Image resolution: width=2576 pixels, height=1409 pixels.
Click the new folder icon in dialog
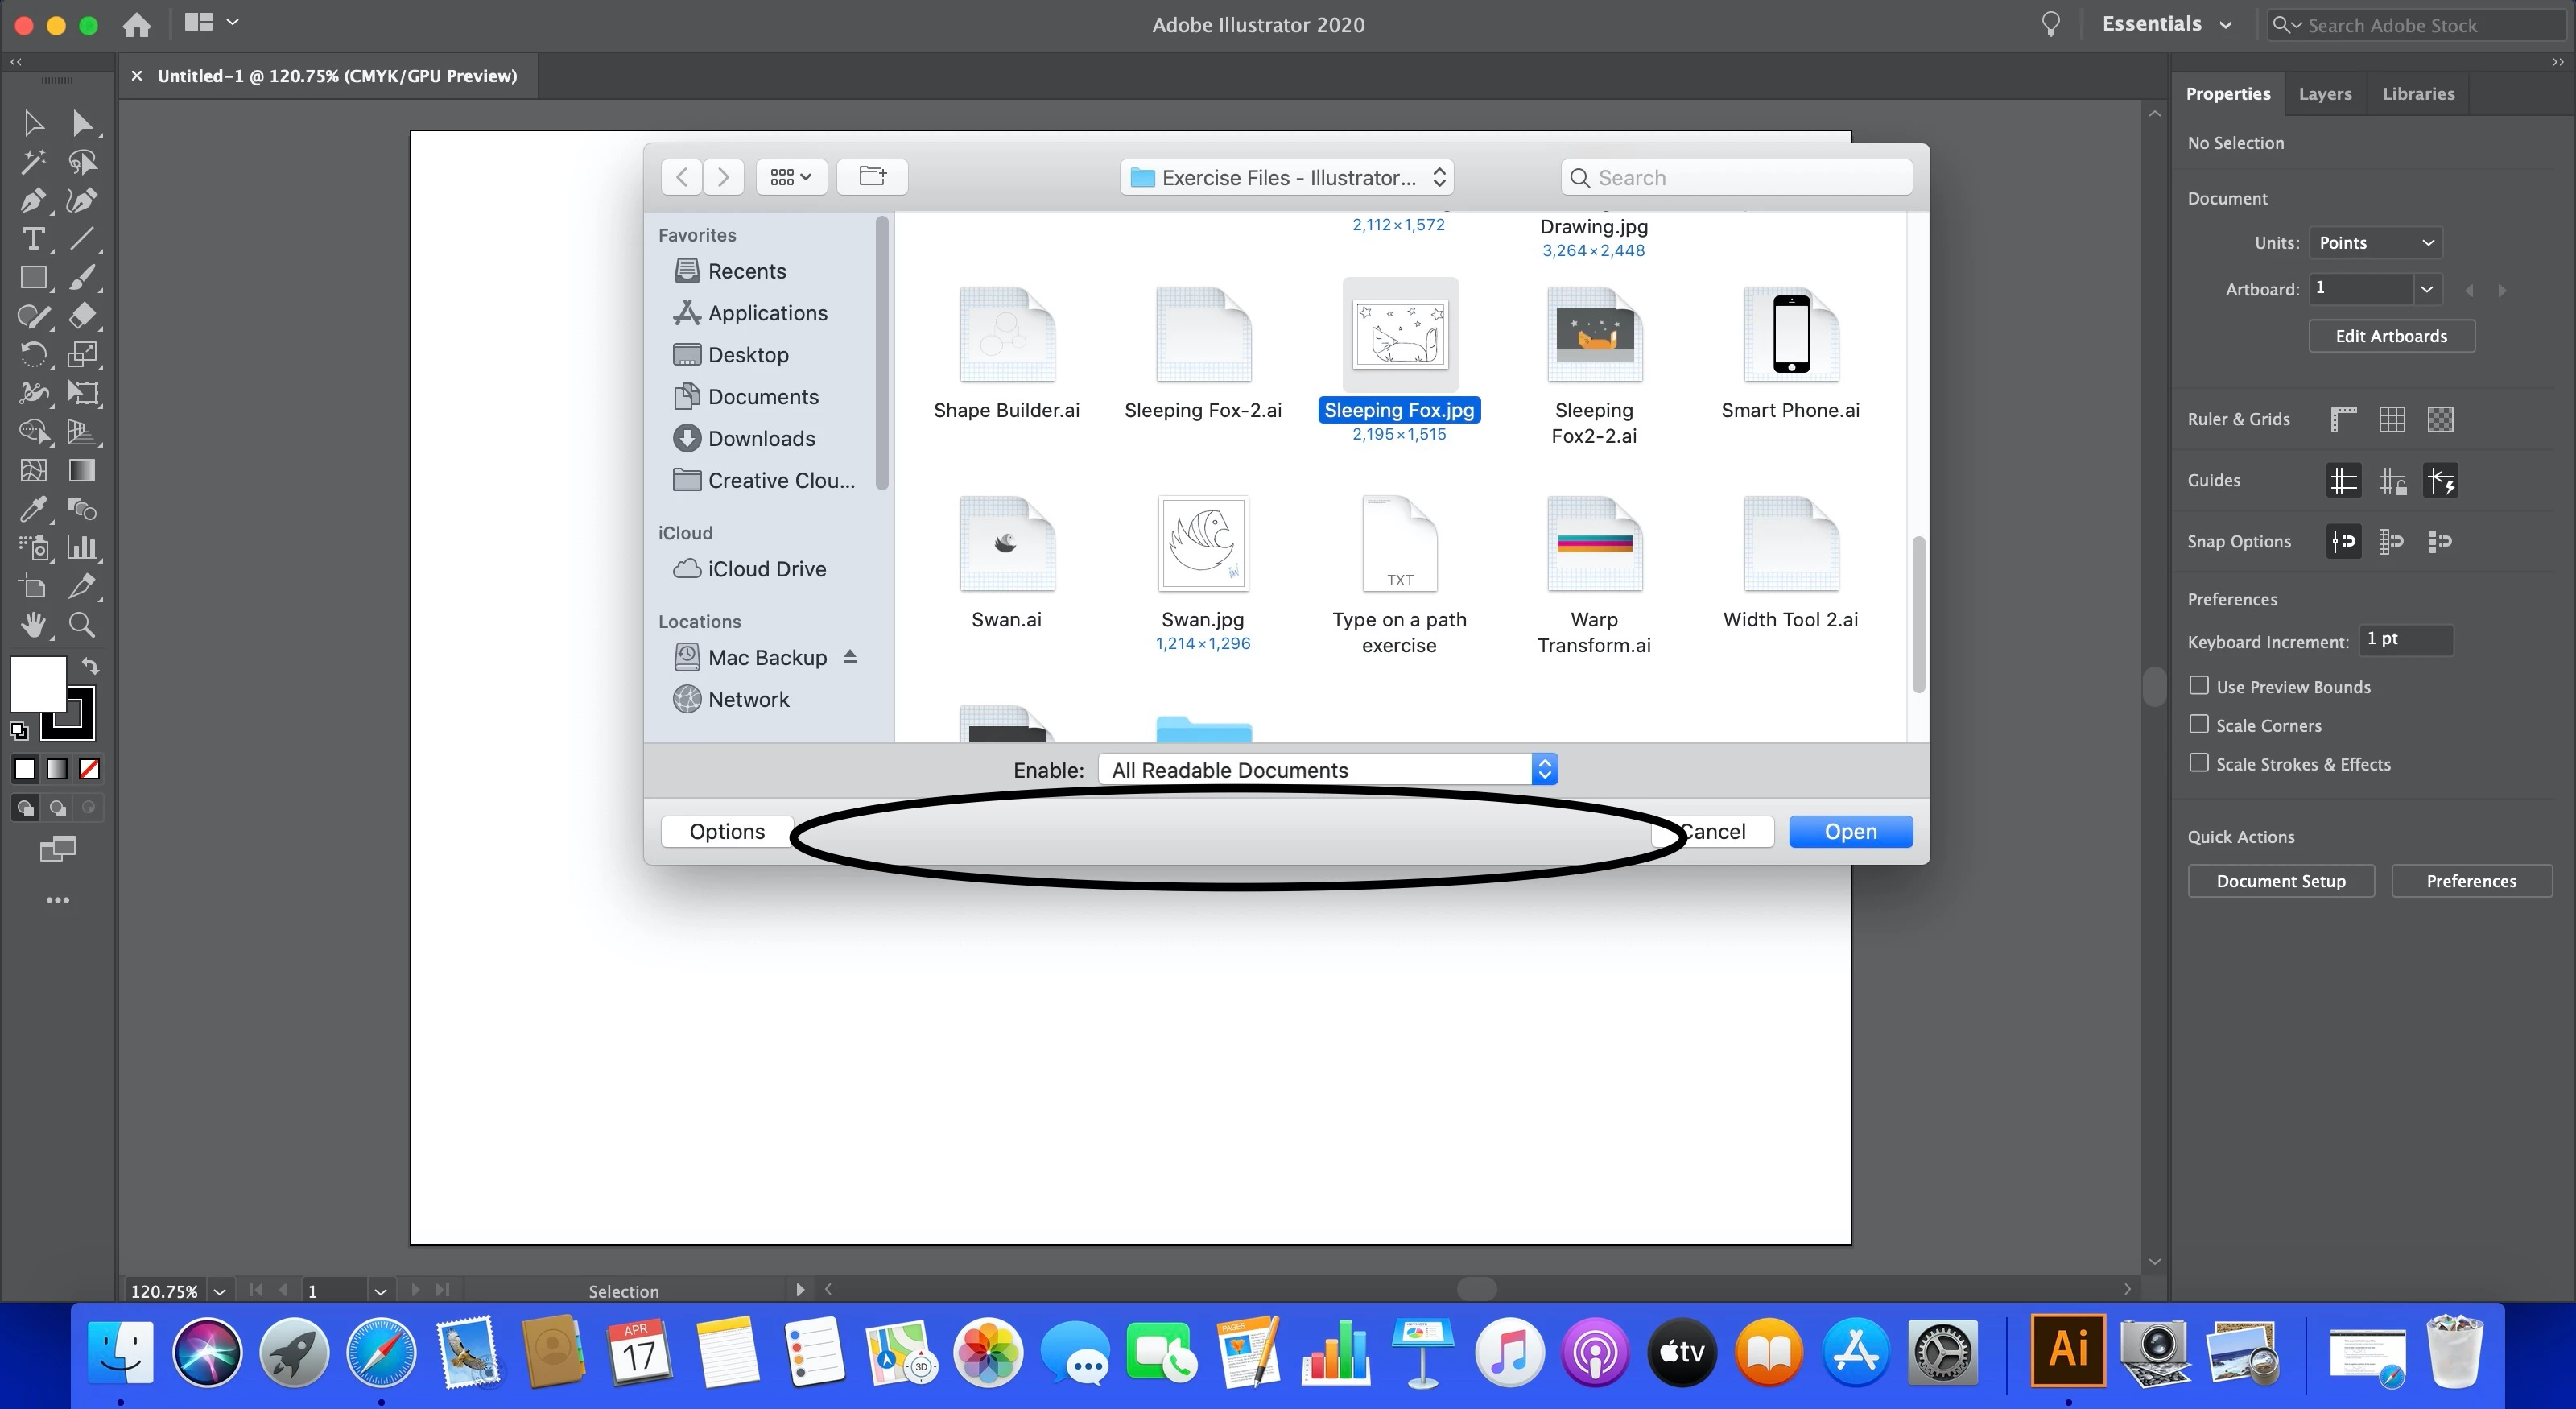(x=872, y=177)
